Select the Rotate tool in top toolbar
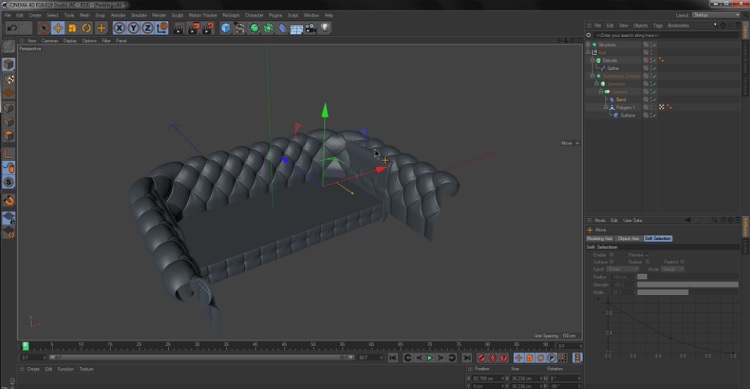This screenshot has height=389, width=750. (87, 28)
